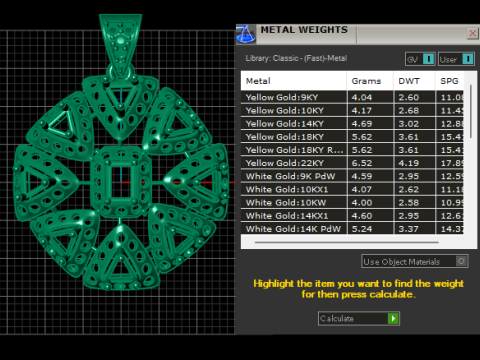Click the 3.37 DWT value
This screenshot has height=360, width=480.
[409, 229]
